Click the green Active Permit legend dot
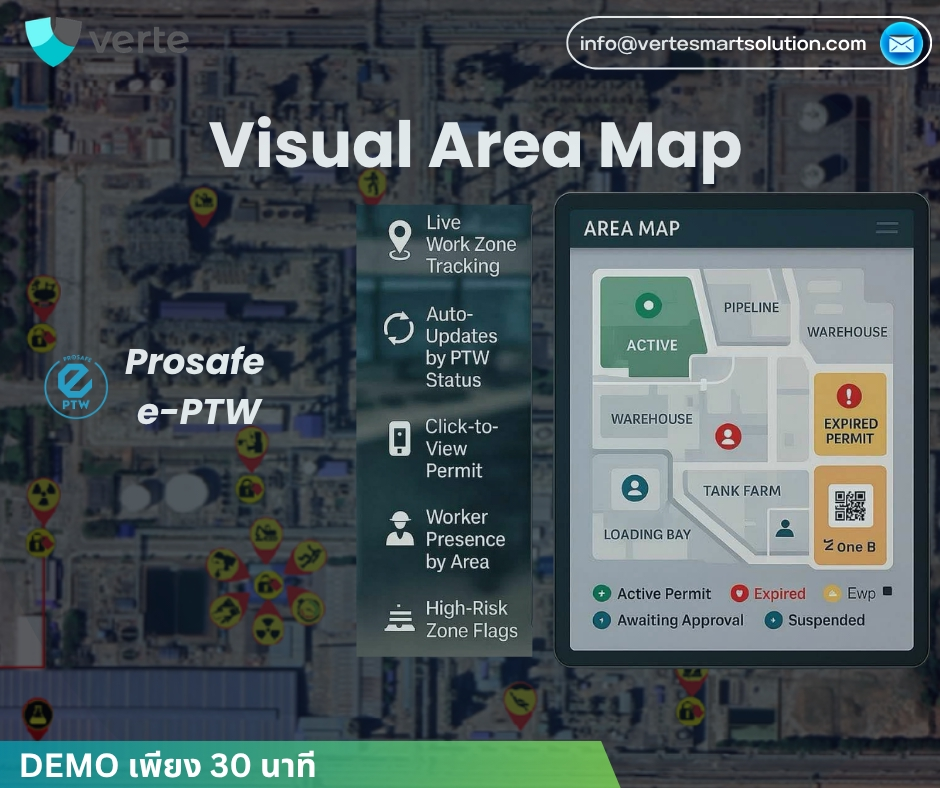Screen dimensions: 940x788 (601, 594)
